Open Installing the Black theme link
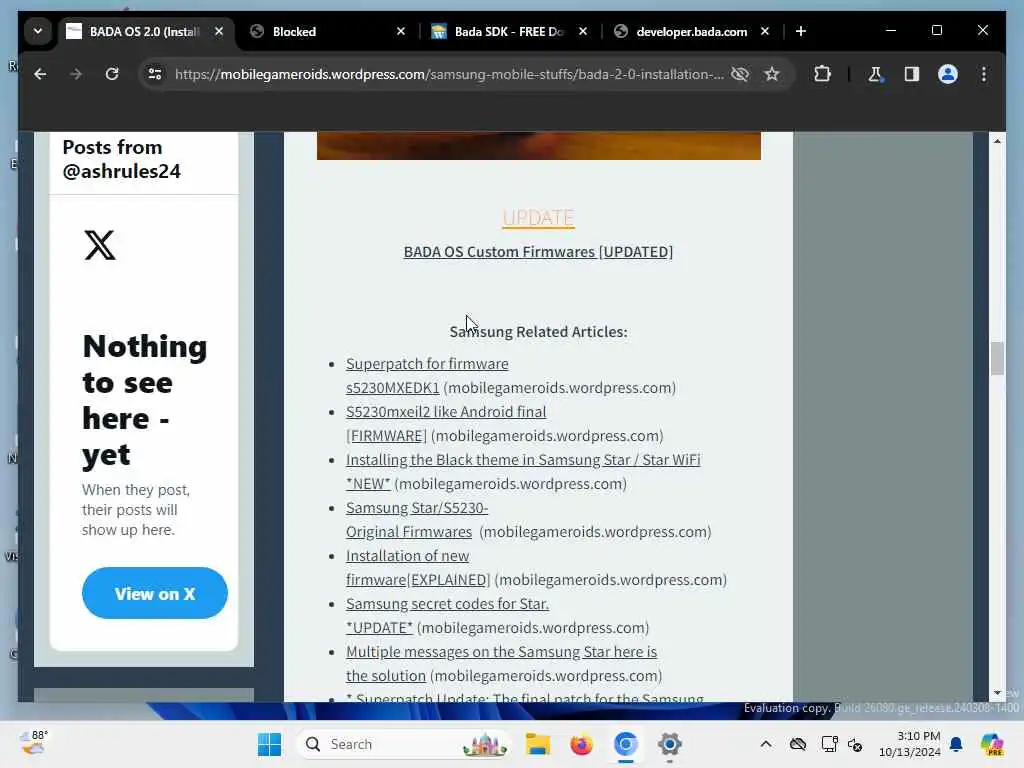 pos(523,472)
